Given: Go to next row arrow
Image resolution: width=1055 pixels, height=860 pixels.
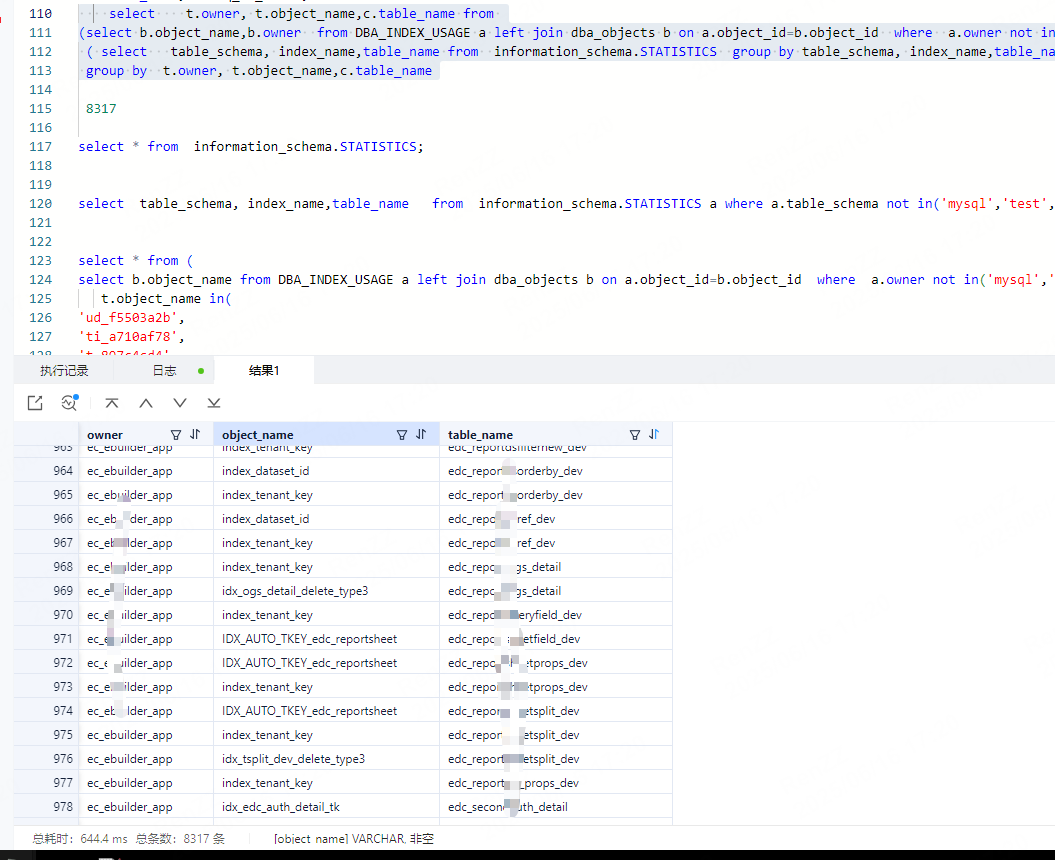Looking at the screenshot, I should [x=180, y=403].
